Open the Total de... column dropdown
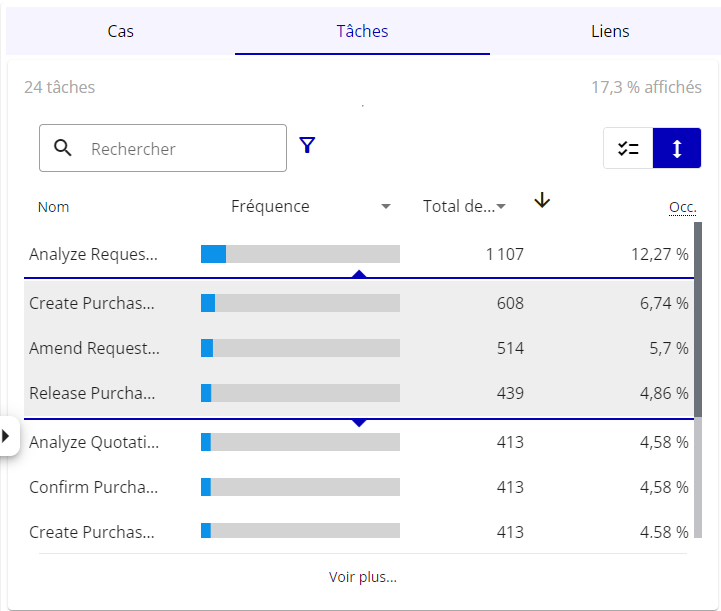Viewport: 721px width, 611px height. coord(501,207)
